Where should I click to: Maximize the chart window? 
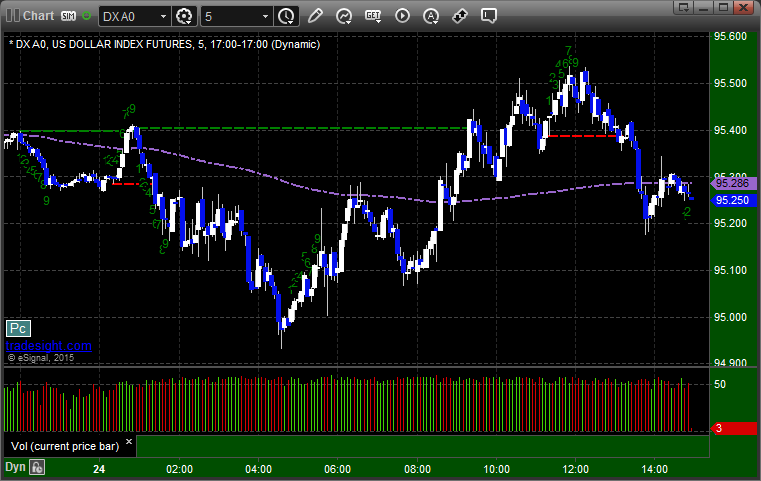point(723,7)
